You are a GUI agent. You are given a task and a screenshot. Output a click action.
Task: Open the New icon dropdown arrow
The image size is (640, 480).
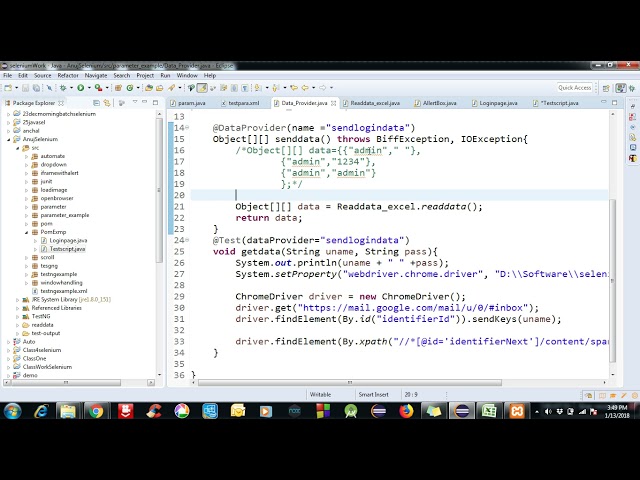[16, 88]
